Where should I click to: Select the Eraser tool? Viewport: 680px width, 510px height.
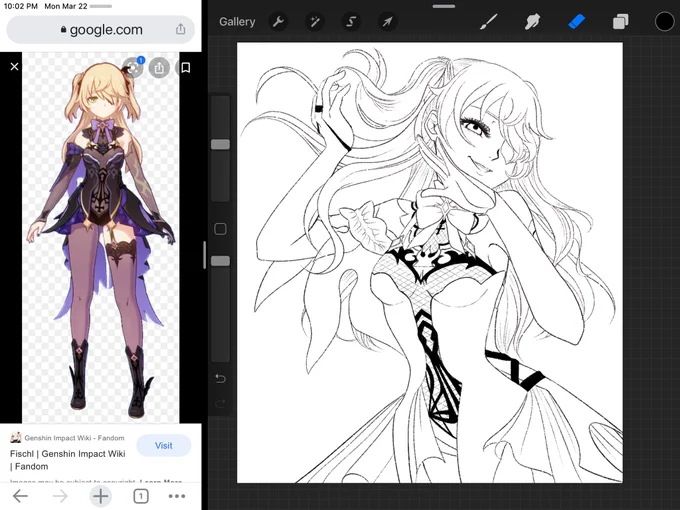tap(576, 21)
